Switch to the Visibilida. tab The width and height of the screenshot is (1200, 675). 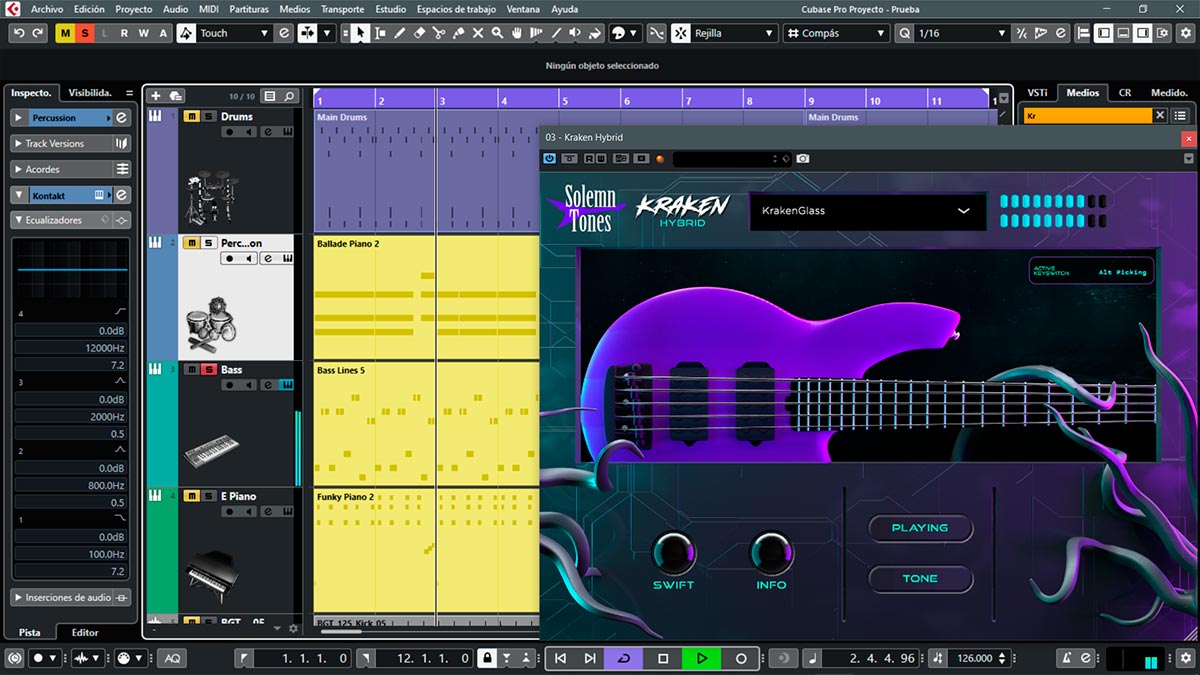click(x=90, y=92)
